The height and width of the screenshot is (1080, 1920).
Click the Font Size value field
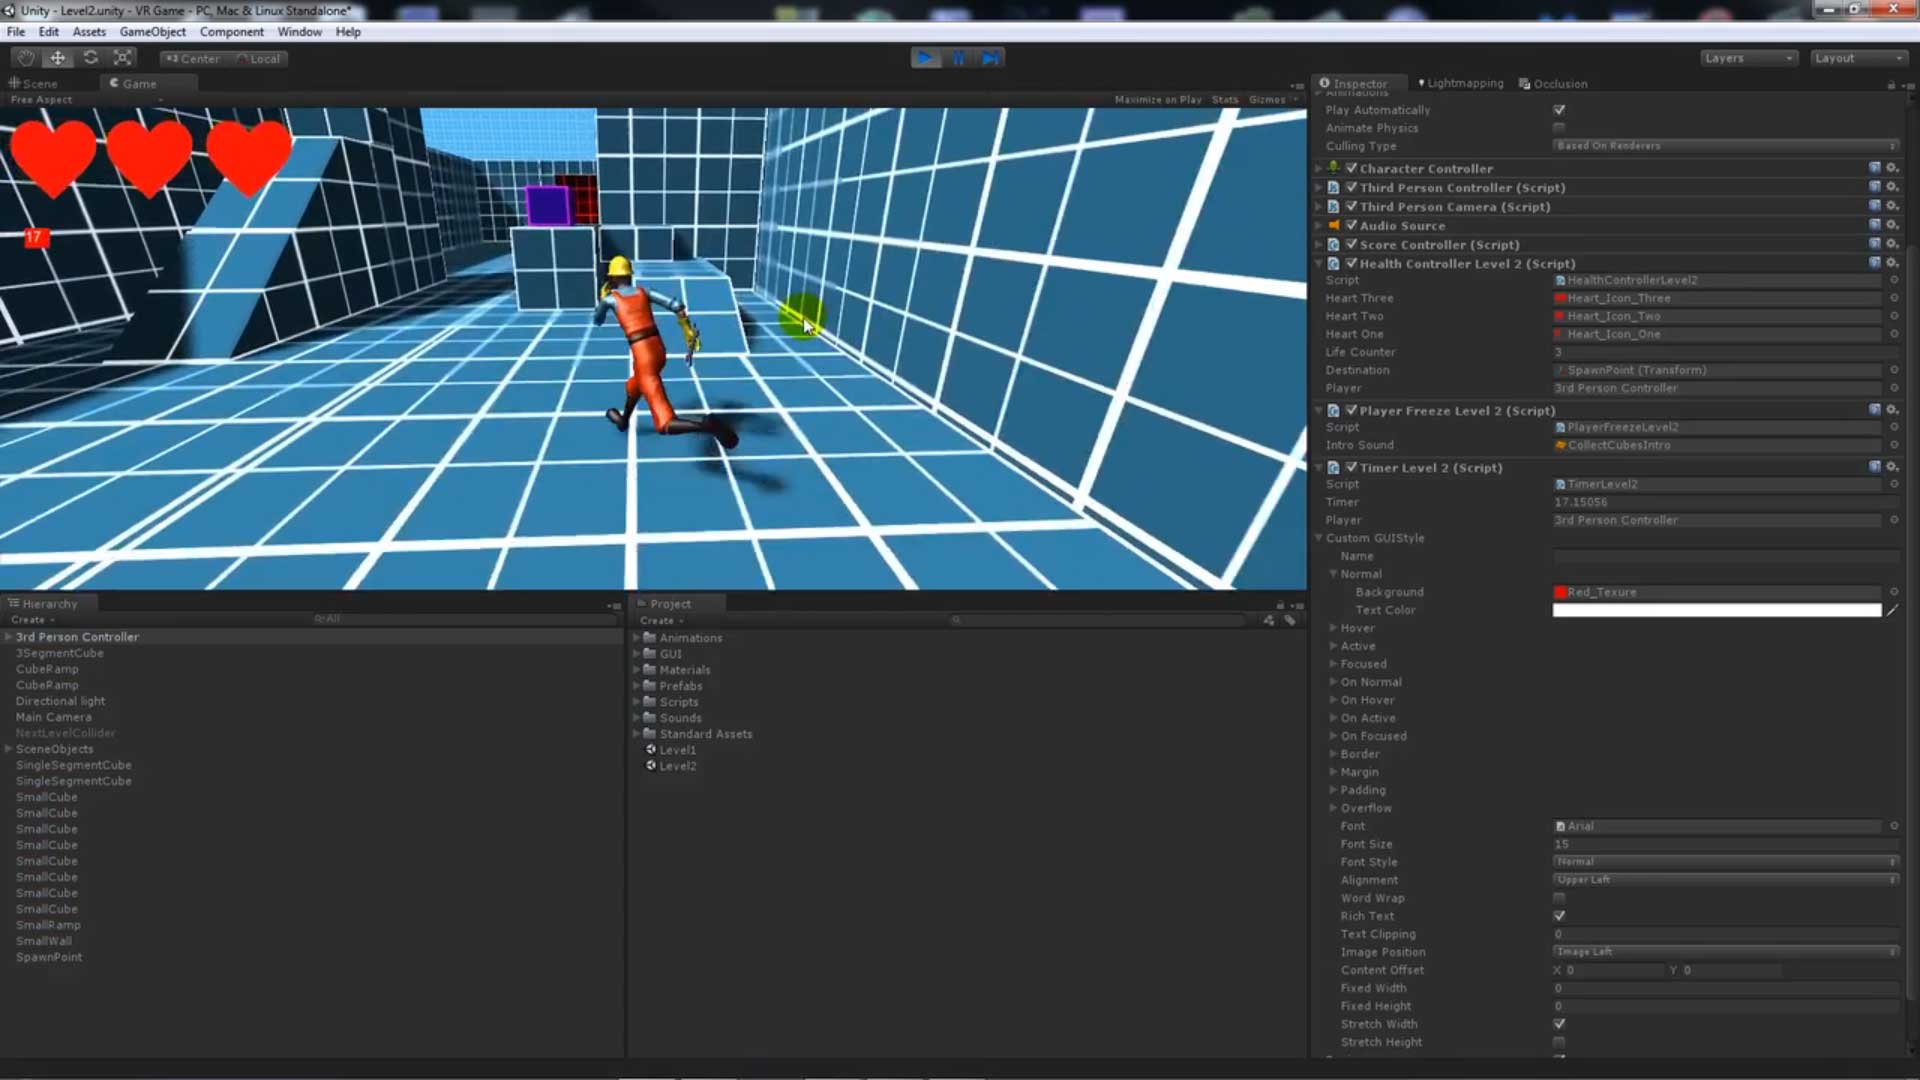(1726, 844)
